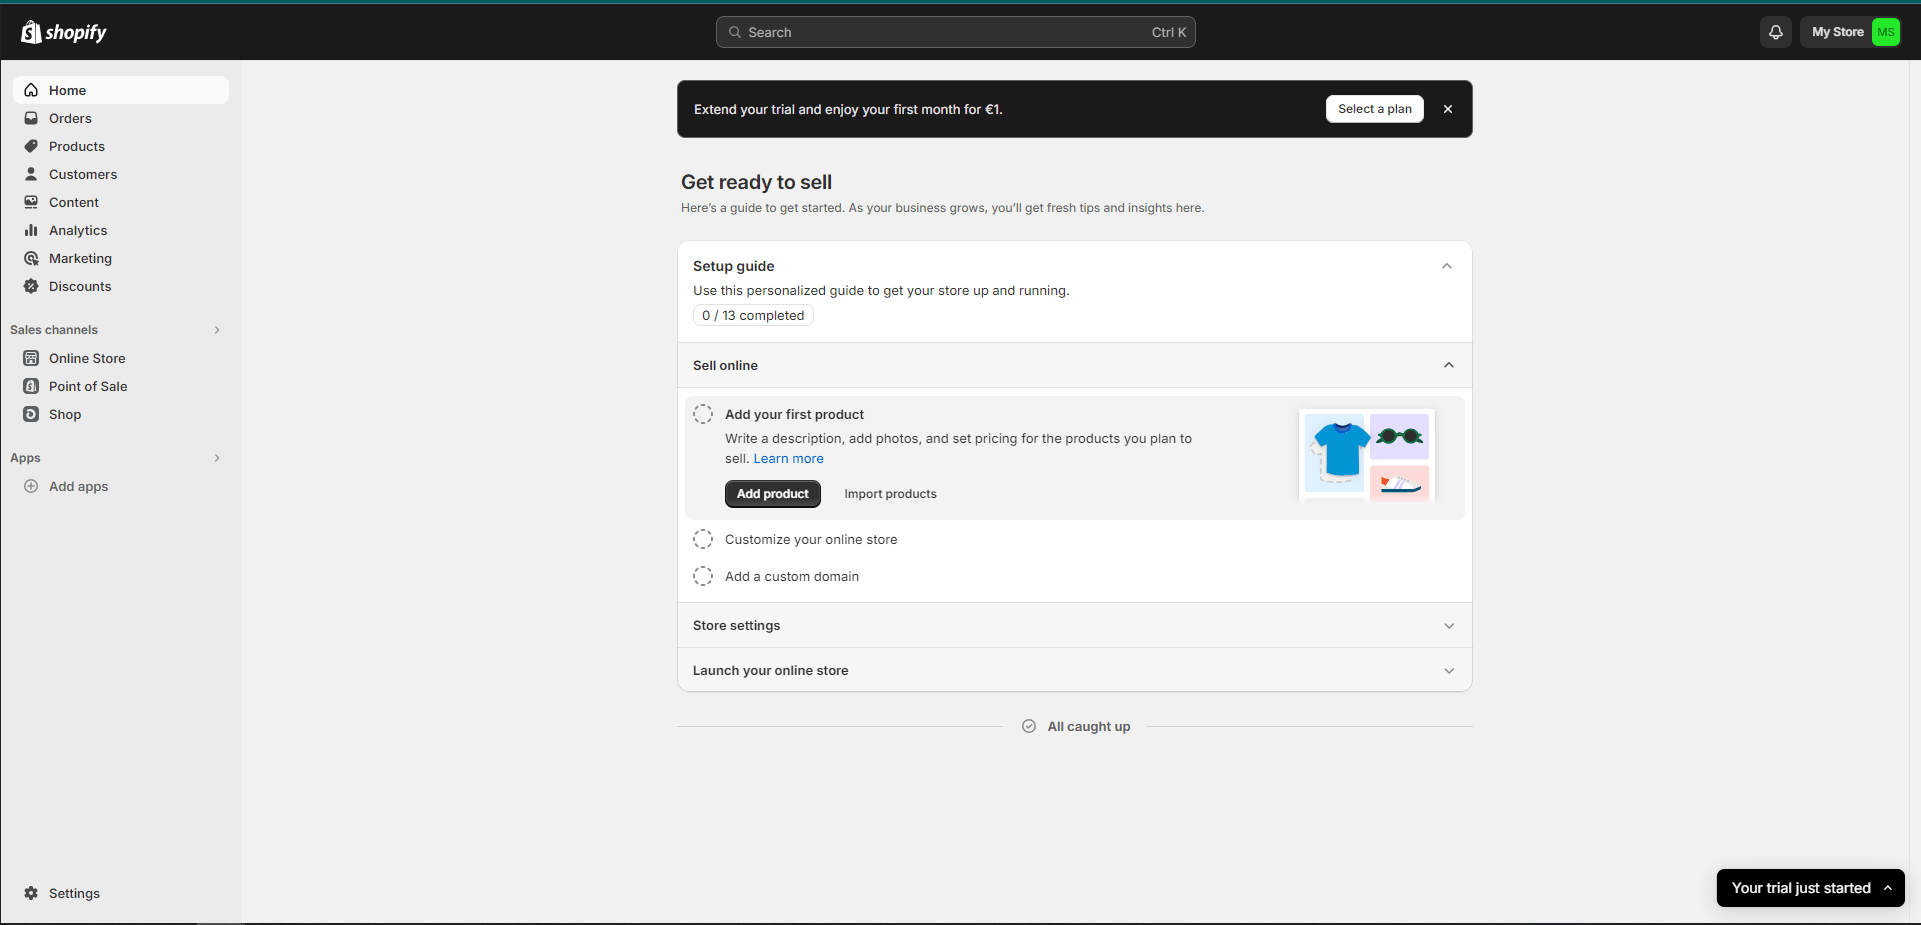Open Products in sidebar
Screen dimensions: 1921x925
tap(121, 146)
